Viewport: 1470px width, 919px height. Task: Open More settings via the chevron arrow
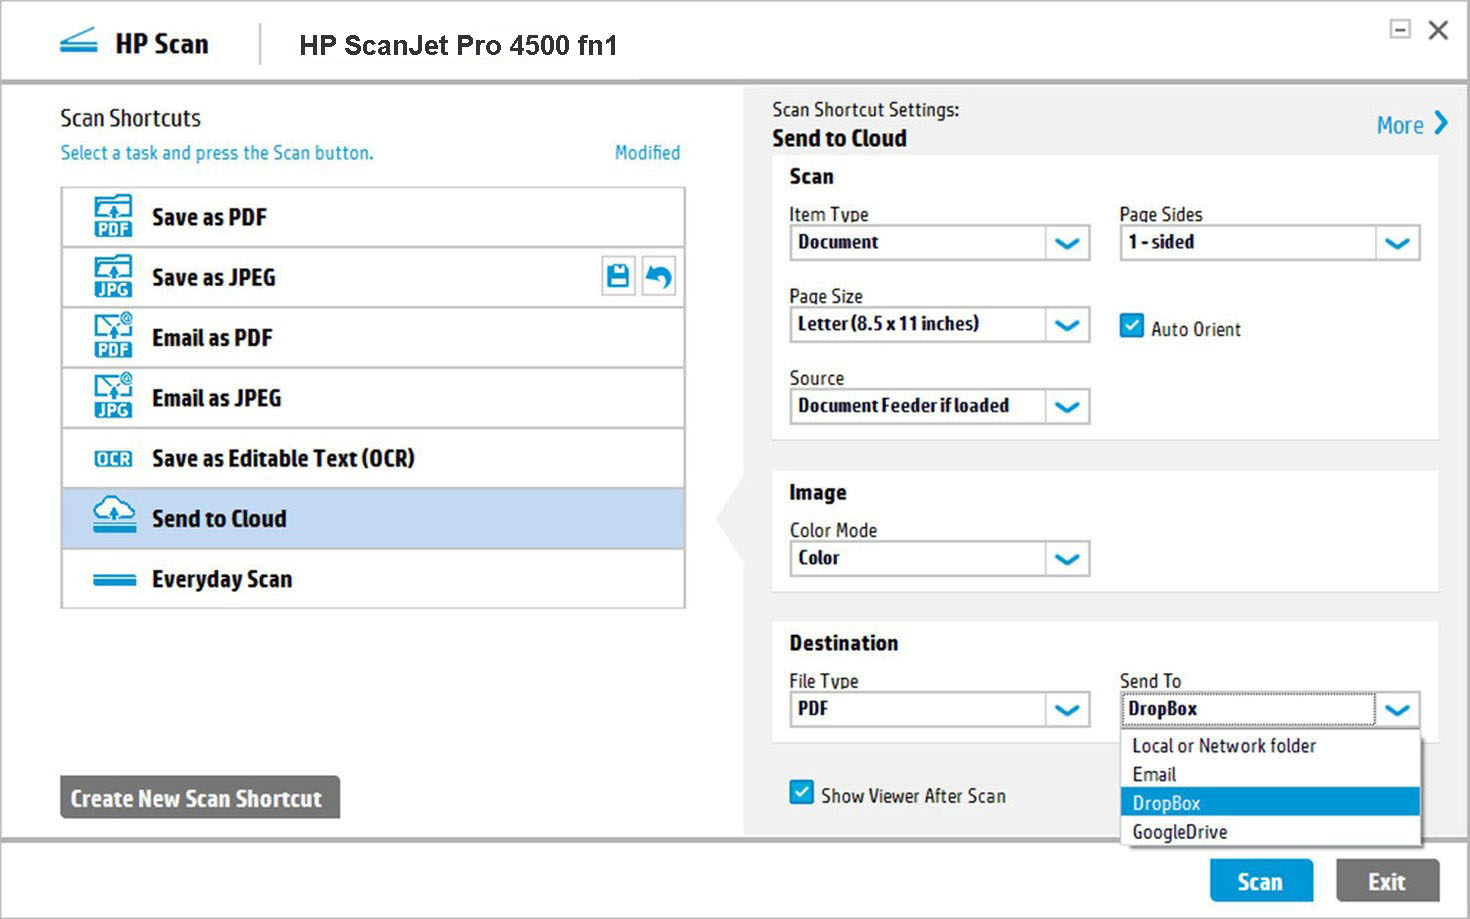point(1441,123)
